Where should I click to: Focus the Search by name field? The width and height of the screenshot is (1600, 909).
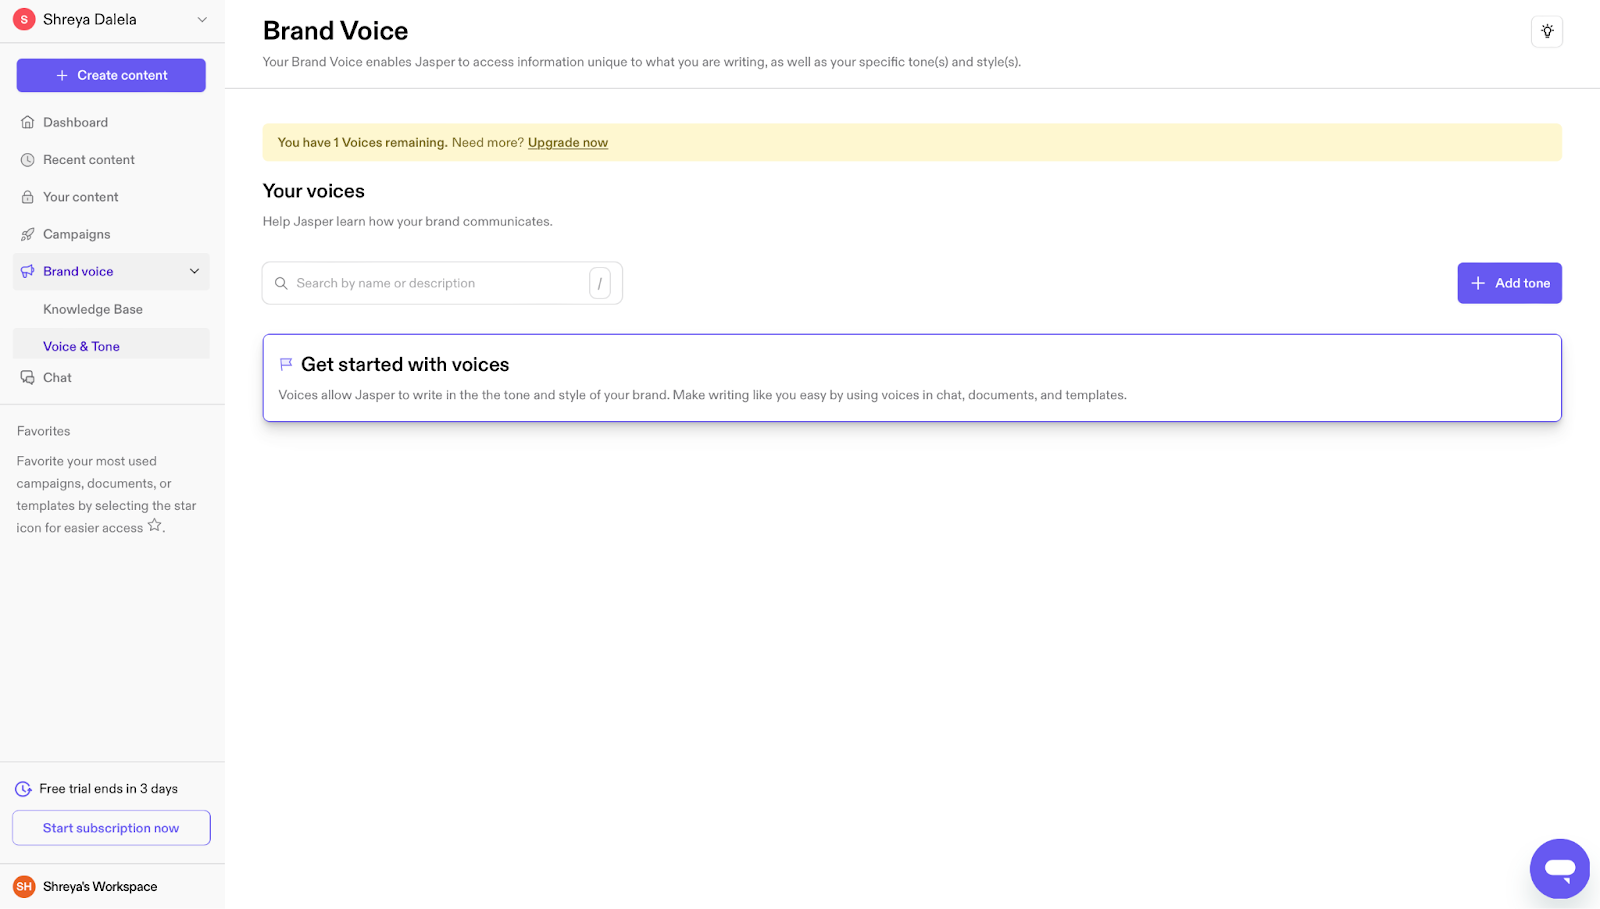[x=442, y=283]
